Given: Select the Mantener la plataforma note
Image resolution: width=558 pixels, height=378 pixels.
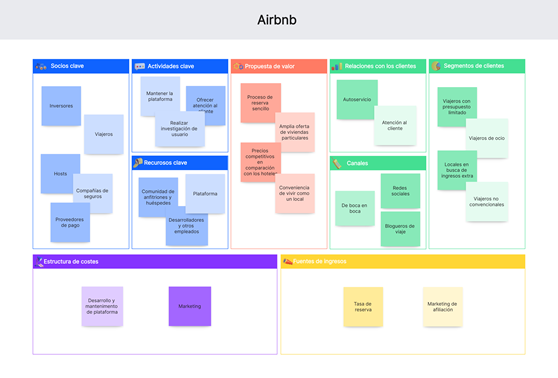Looking at the screenshot, I should click(x=160, y=96).
